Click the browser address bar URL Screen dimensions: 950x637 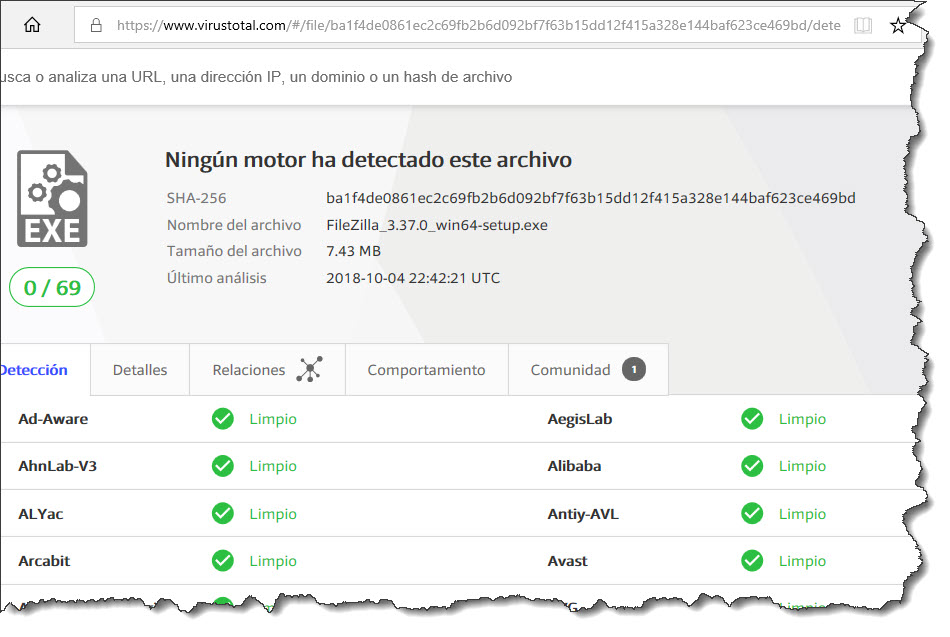click(x=478, y=25)
